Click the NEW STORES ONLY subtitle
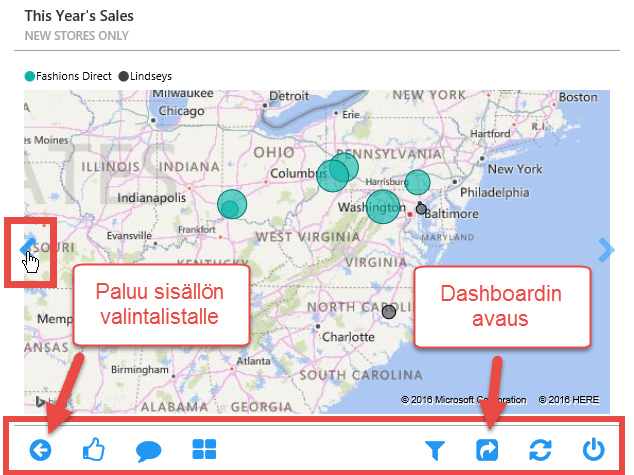Image resolution: width=634 pixels, height=475 pixels. click(x=76, y=36)
